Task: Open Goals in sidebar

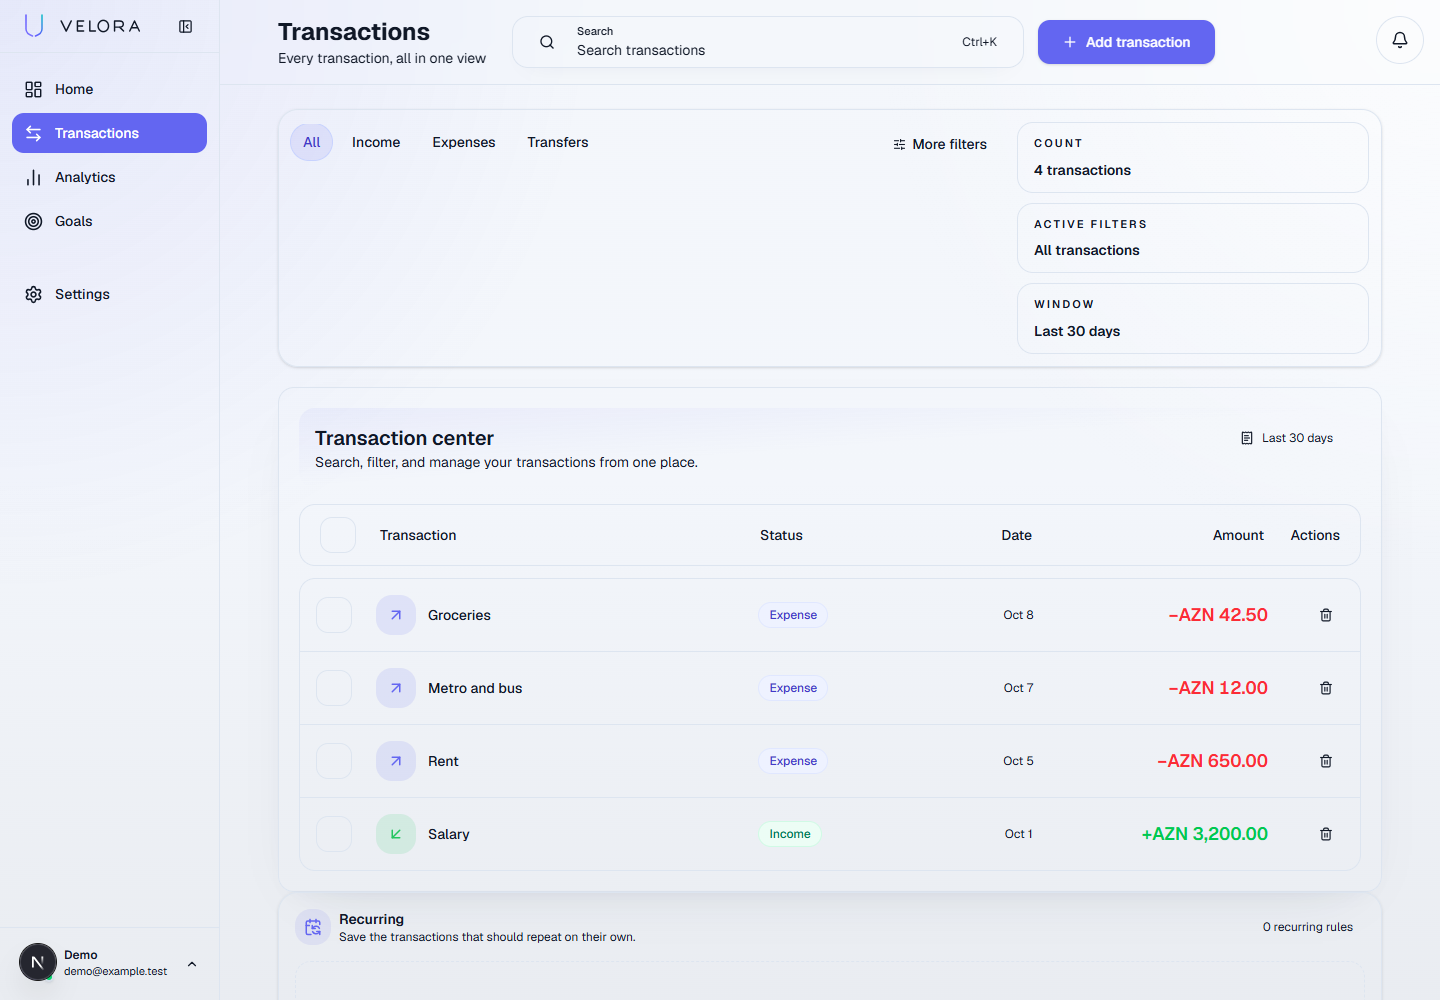Action: click(109, 221)
